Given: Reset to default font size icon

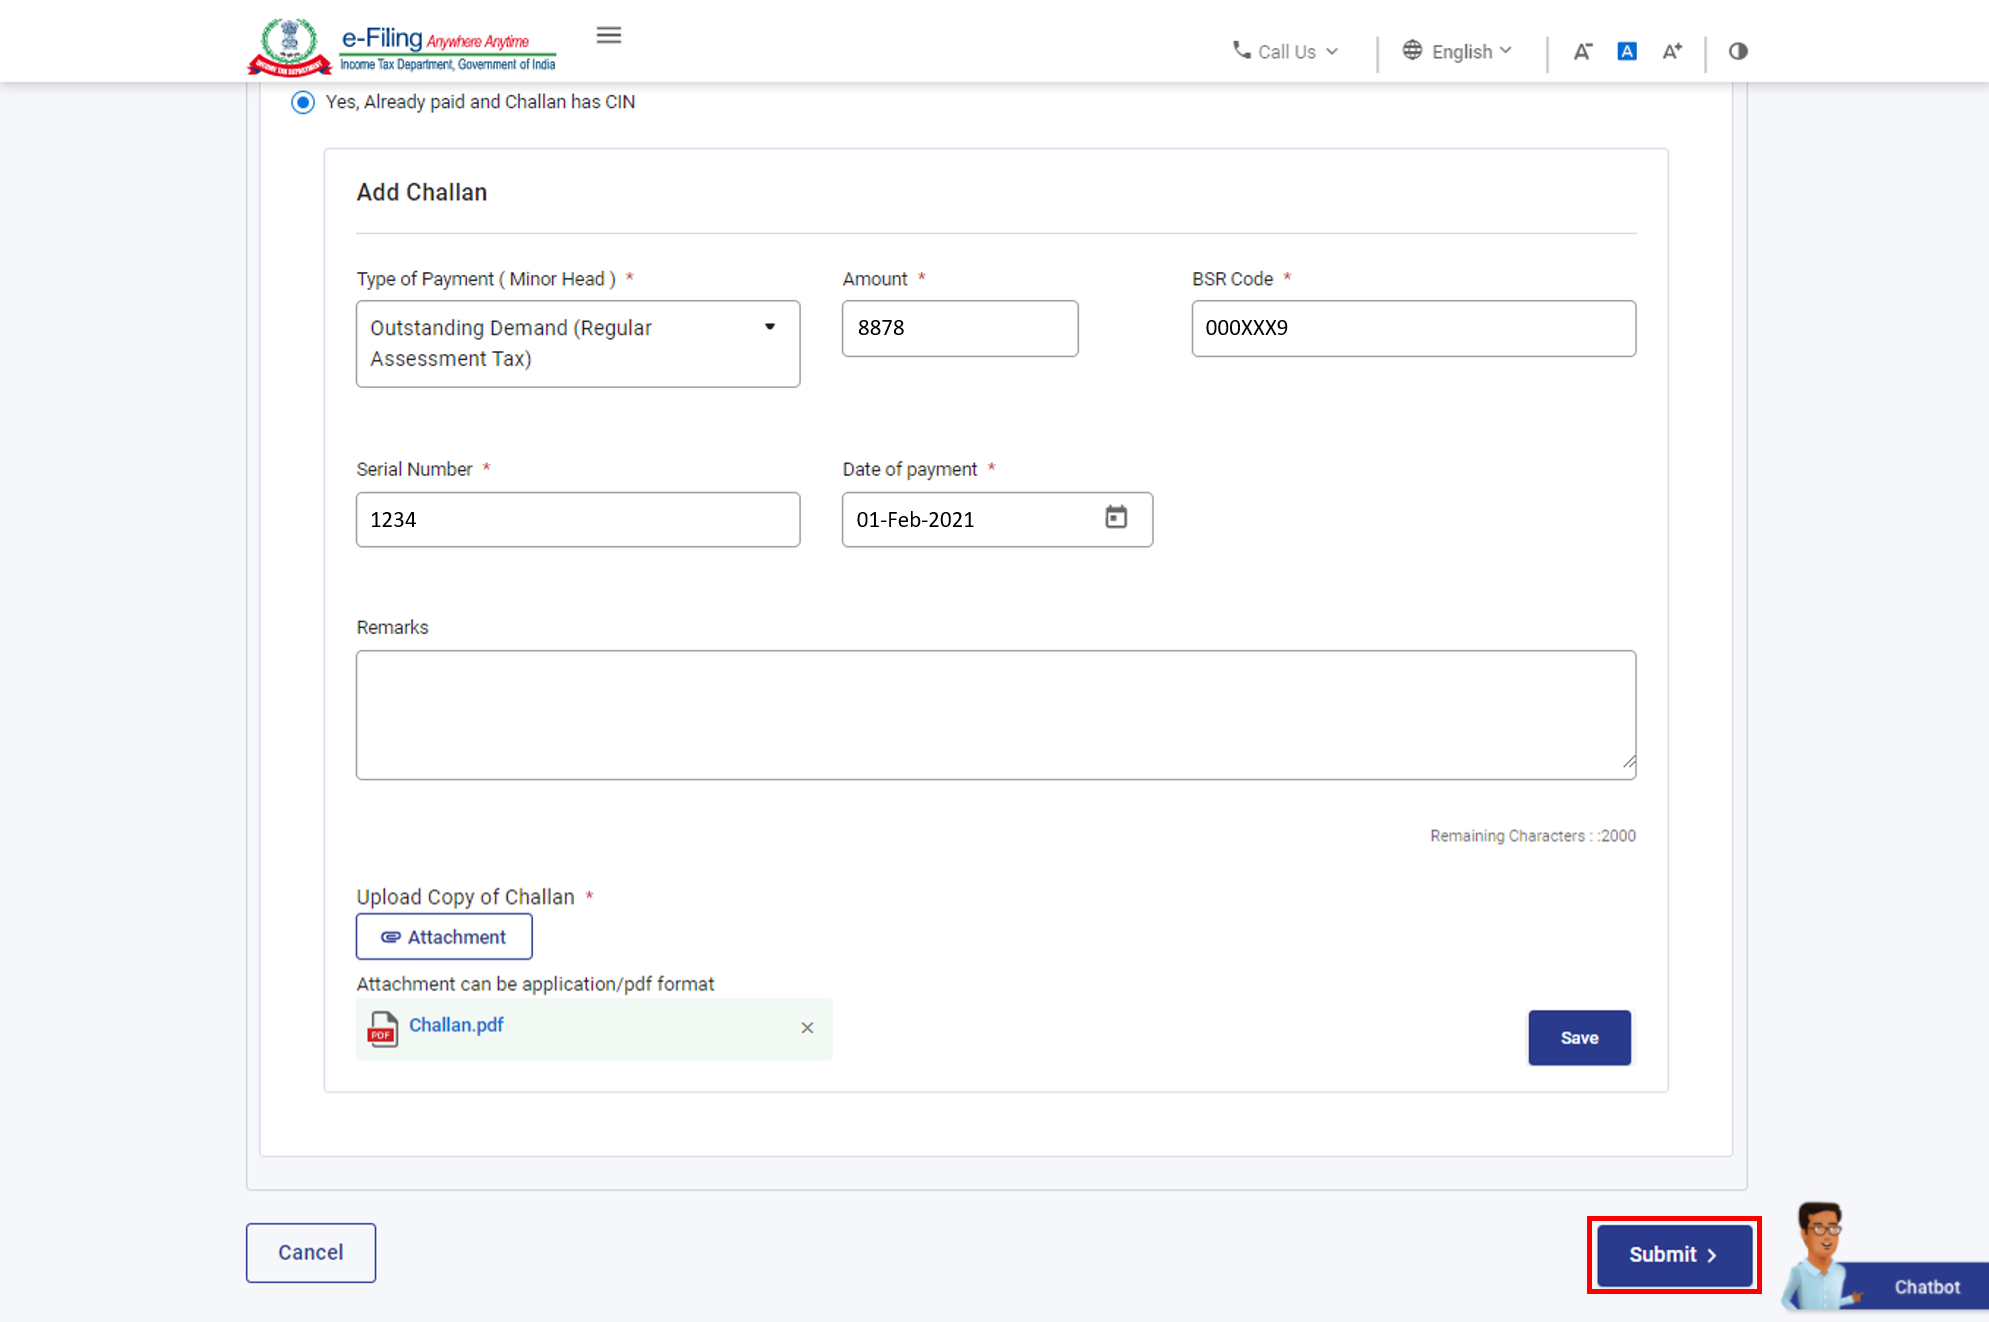Looking at the screenshot, I should (x=1627, y=51).
